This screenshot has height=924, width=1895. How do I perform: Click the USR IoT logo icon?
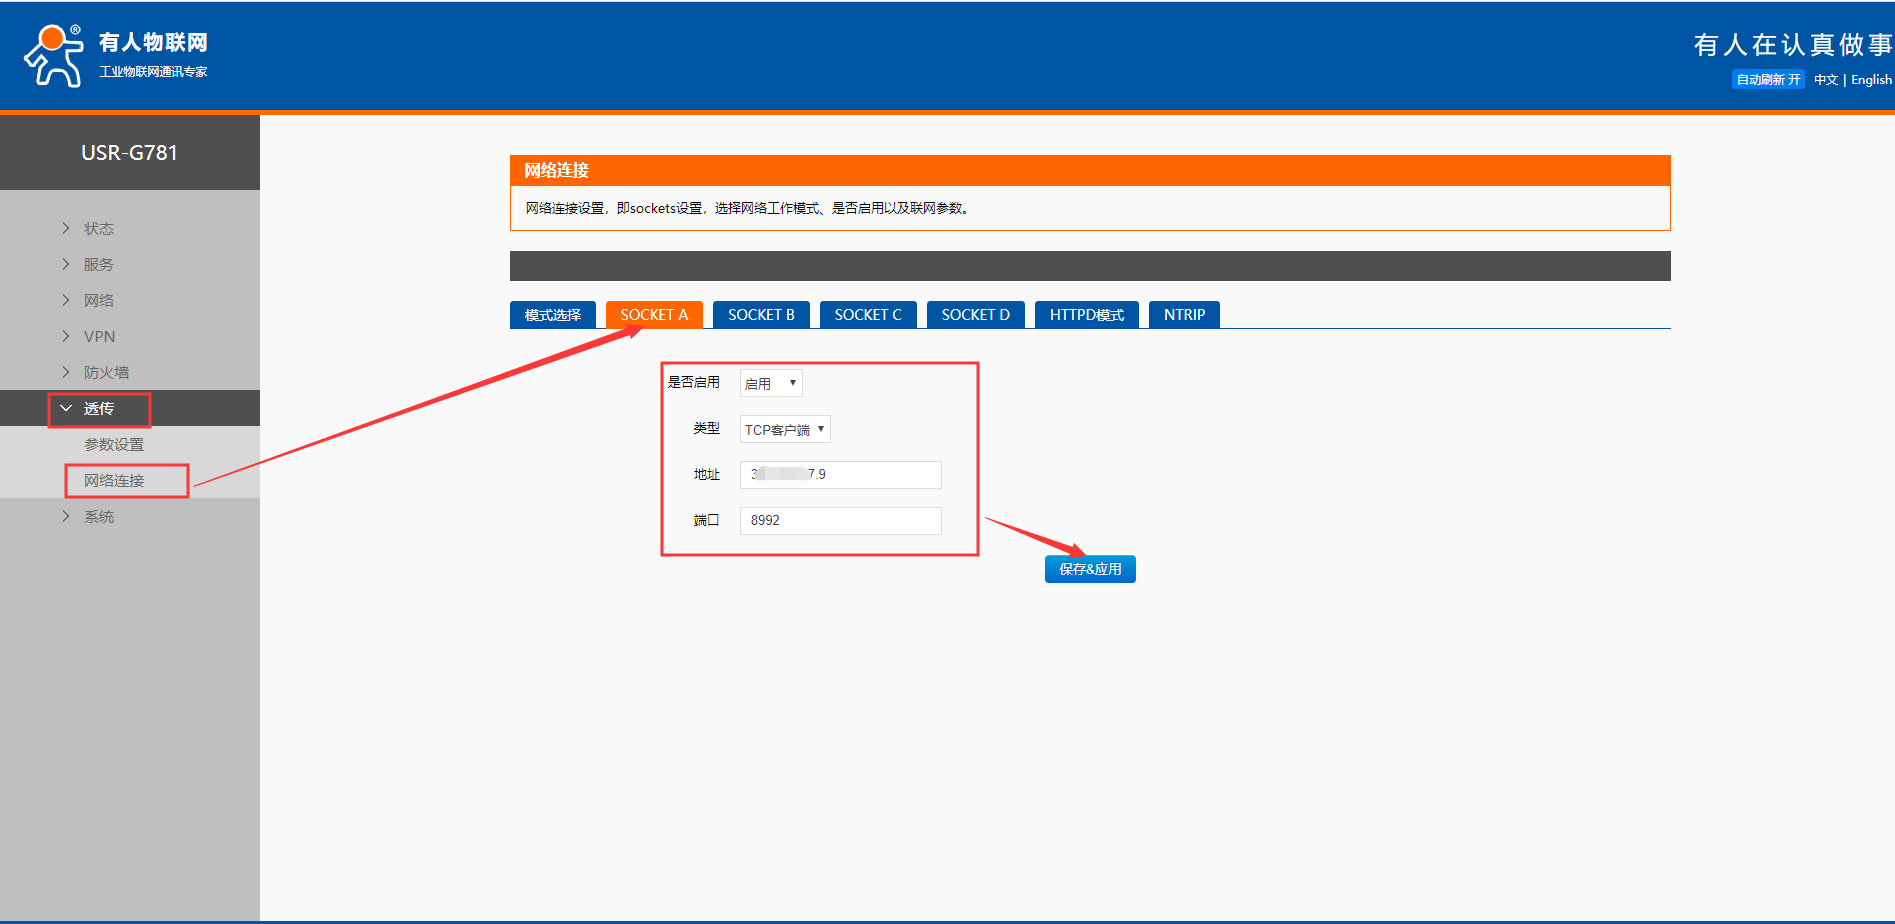54,56
